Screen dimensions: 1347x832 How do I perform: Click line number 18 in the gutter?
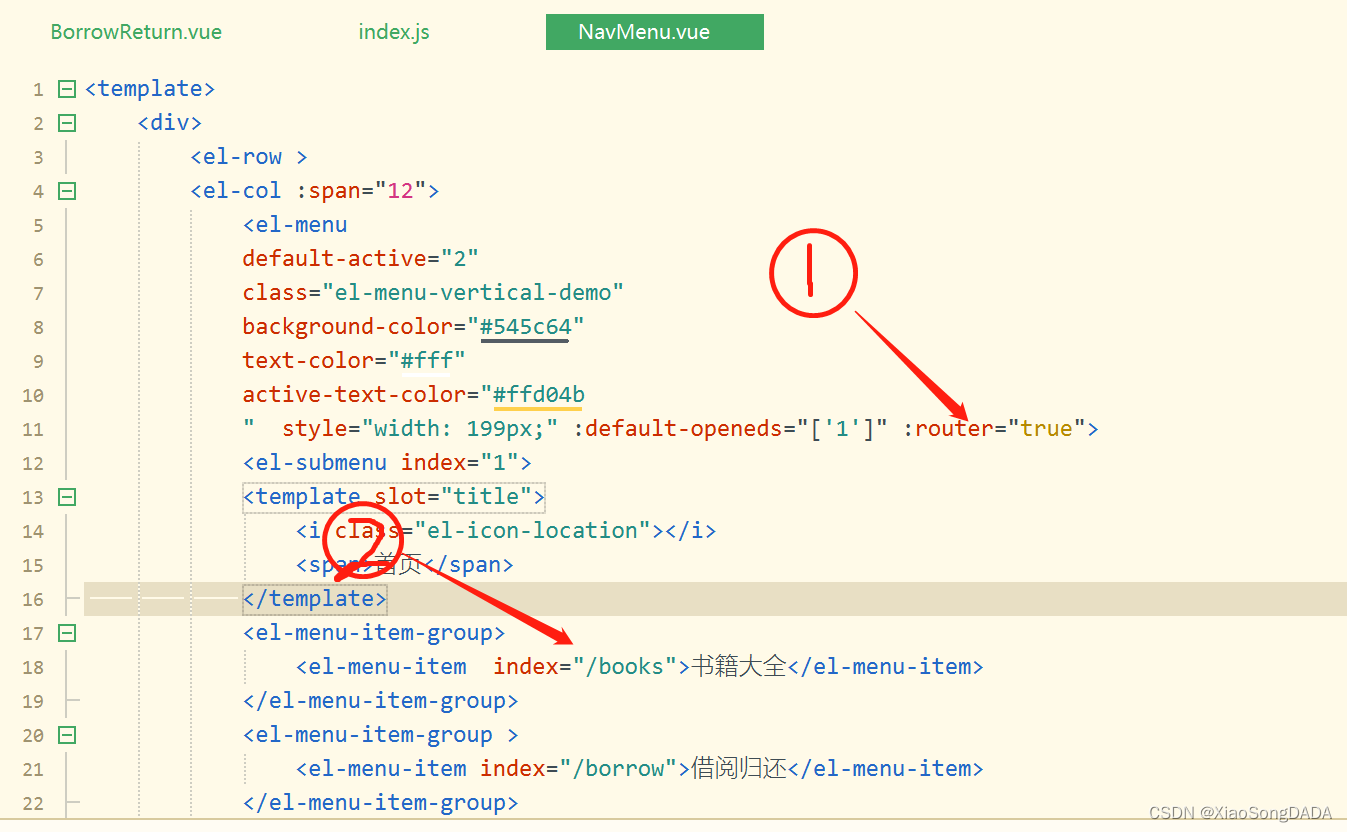[x=33, y=667]
